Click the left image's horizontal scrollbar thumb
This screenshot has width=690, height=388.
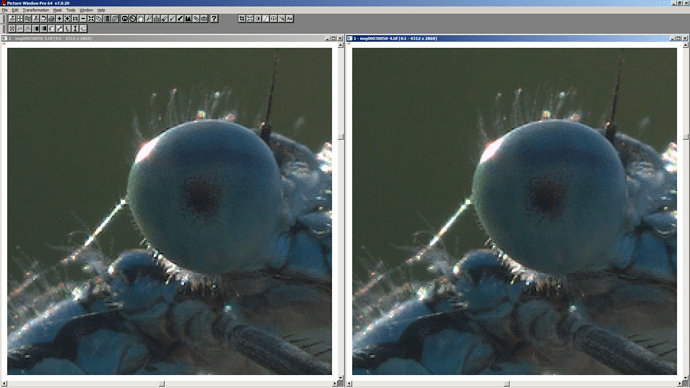162,384
